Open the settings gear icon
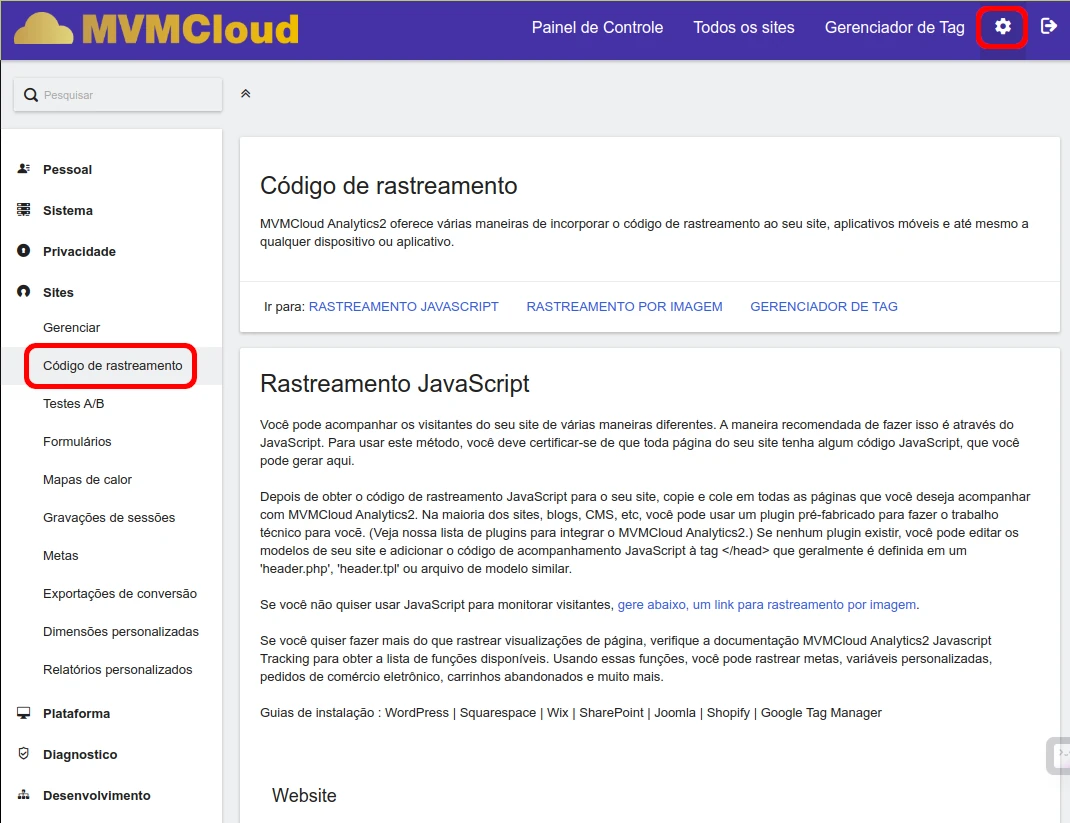The image size is (1070, 823). (1002, 27)
